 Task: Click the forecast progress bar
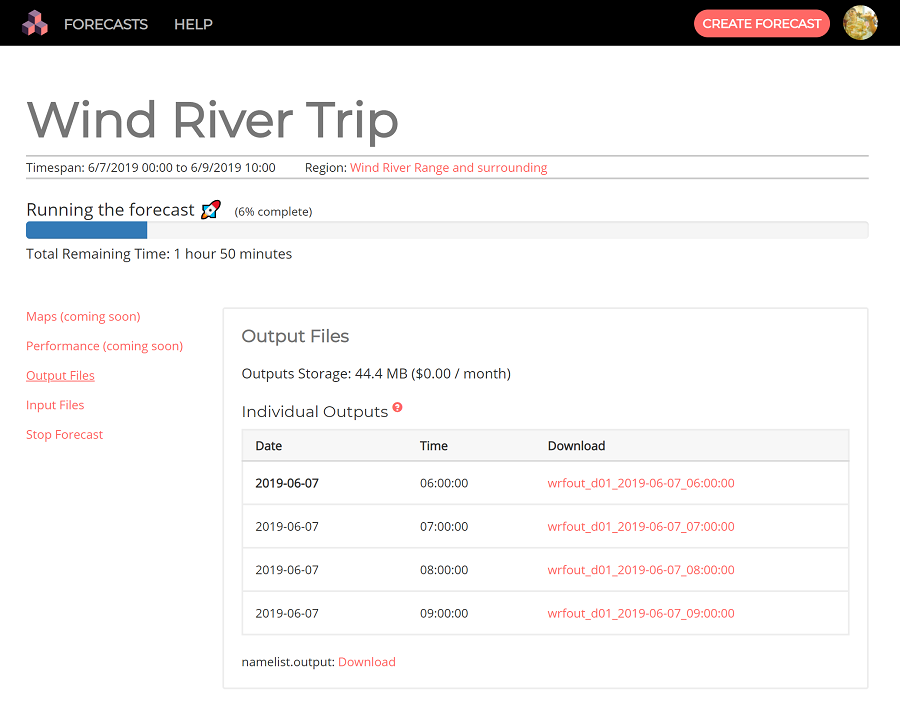[x=446, y=230]
